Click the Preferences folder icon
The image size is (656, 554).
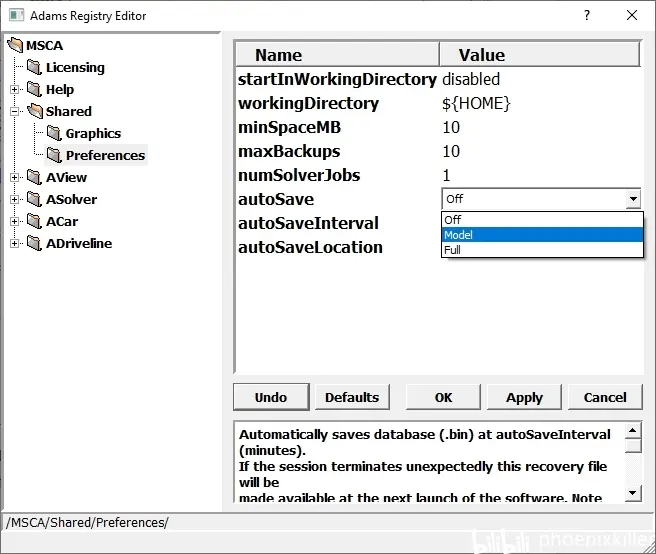coord(54,155)
